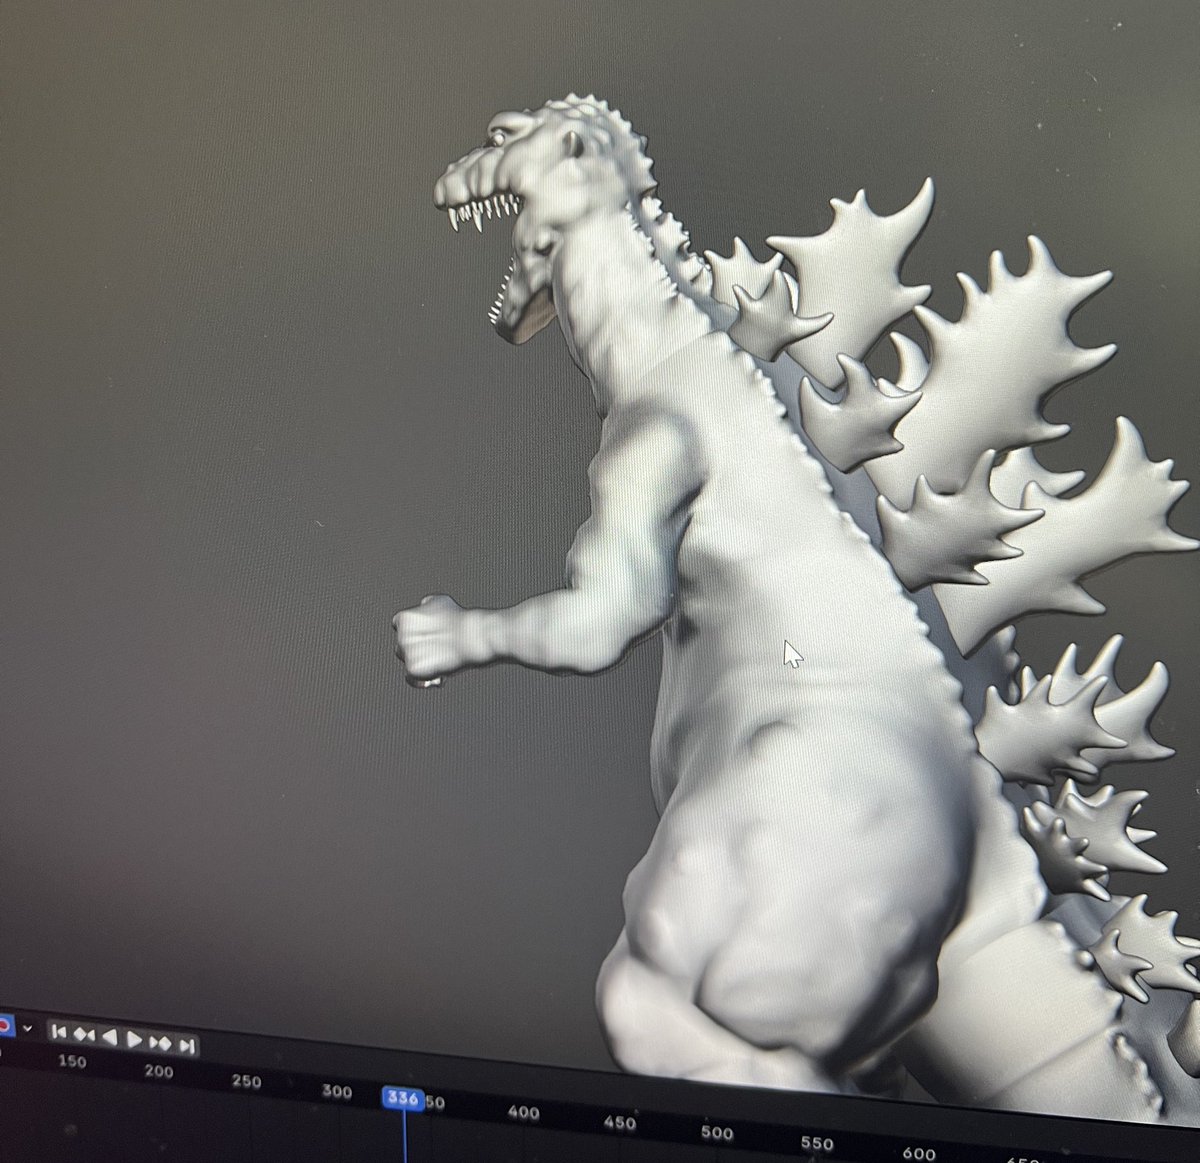Screen dimensions: 1200x1163
Task: Jump to the next keyframe
Action: (x=160, y=1042)
